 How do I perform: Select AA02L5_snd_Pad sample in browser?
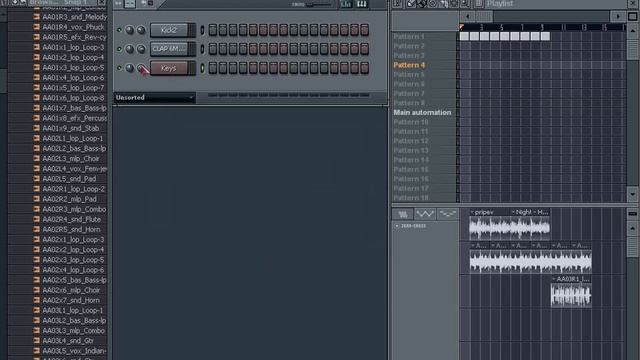tap(69, 179)
